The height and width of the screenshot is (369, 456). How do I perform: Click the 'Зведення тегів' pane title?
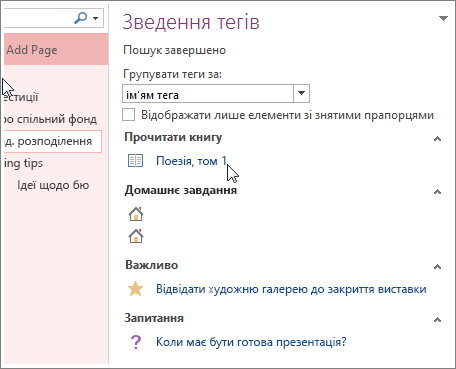191,22
